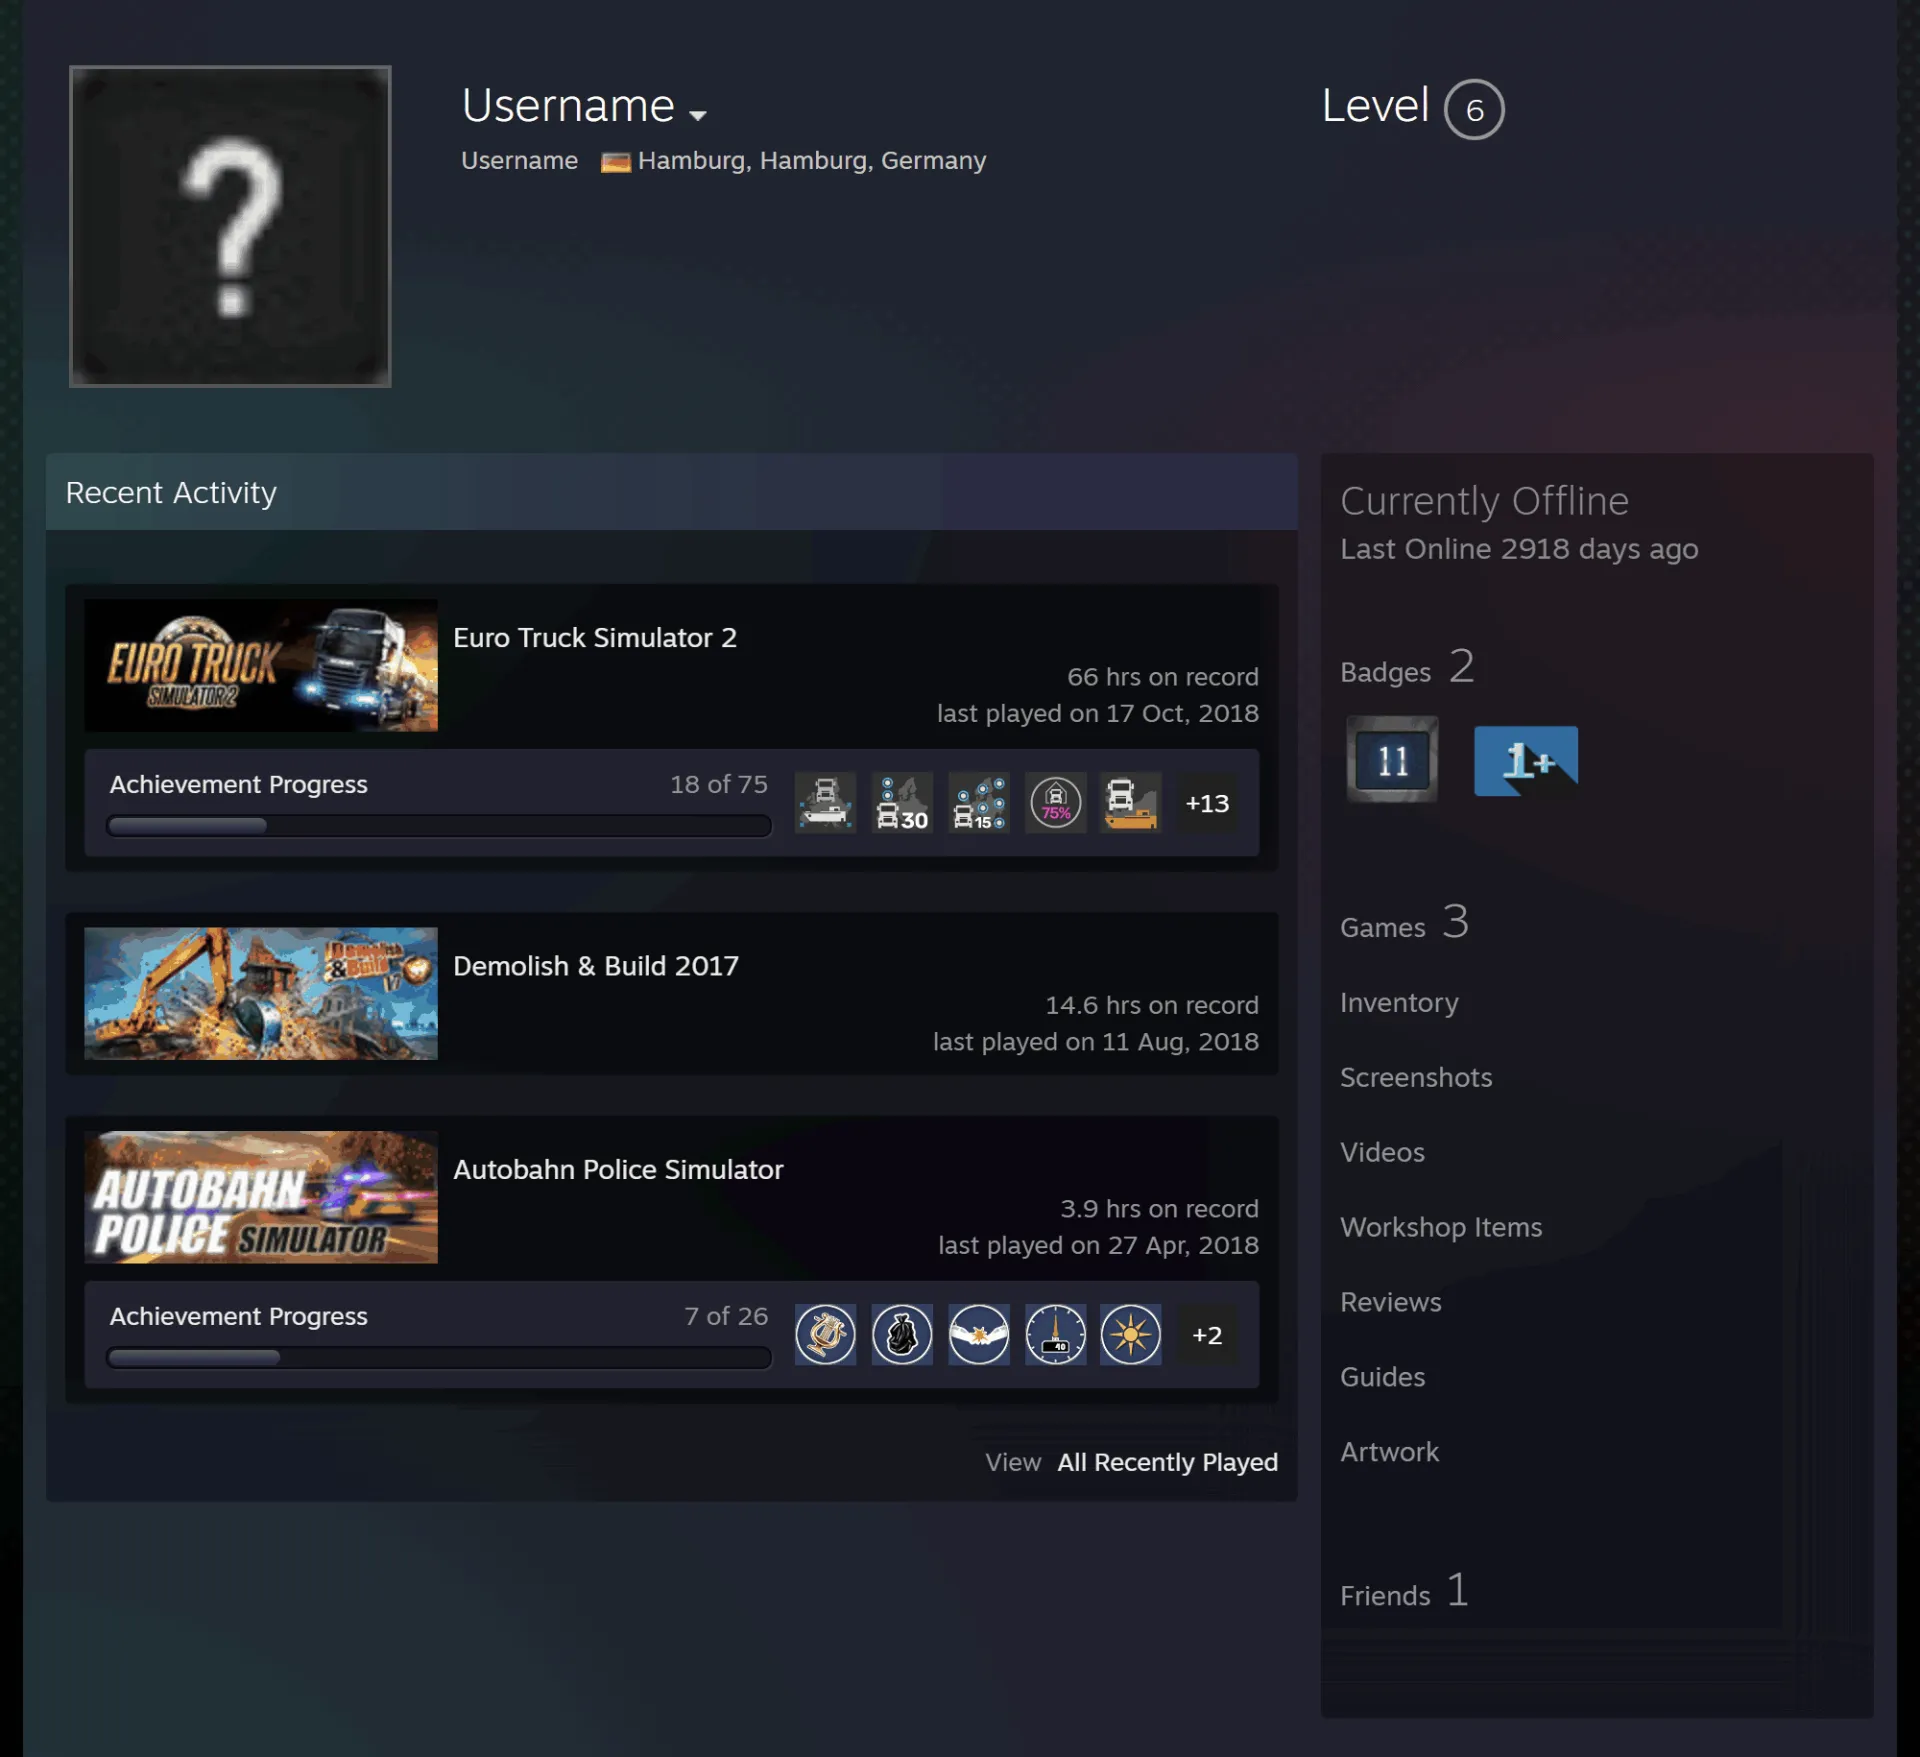Viewport: 1920px width, 1757px height.
Task: Click the level 6 circle badge
Action: (1473, 109)
